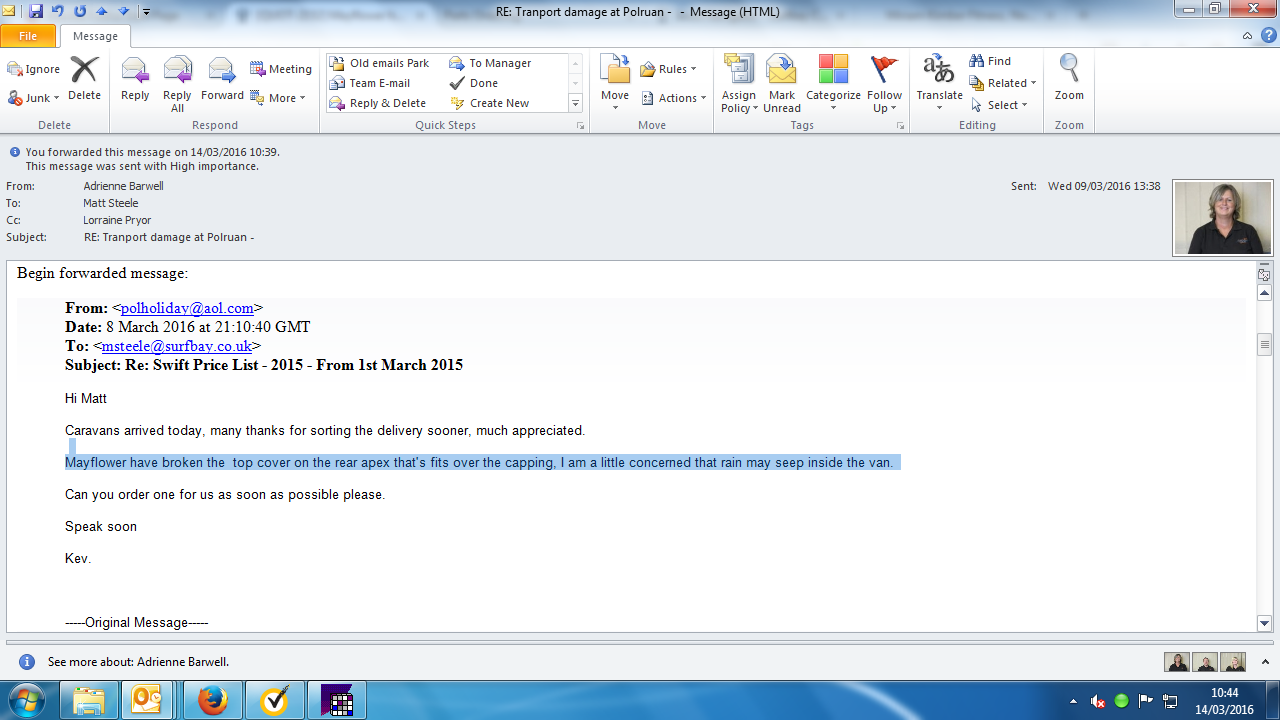The width and height of the screenshot is (1280, 720).
Task: Click the vertical scrollbar thumb
Action: pyautogui.click(x=1265, y=345)
